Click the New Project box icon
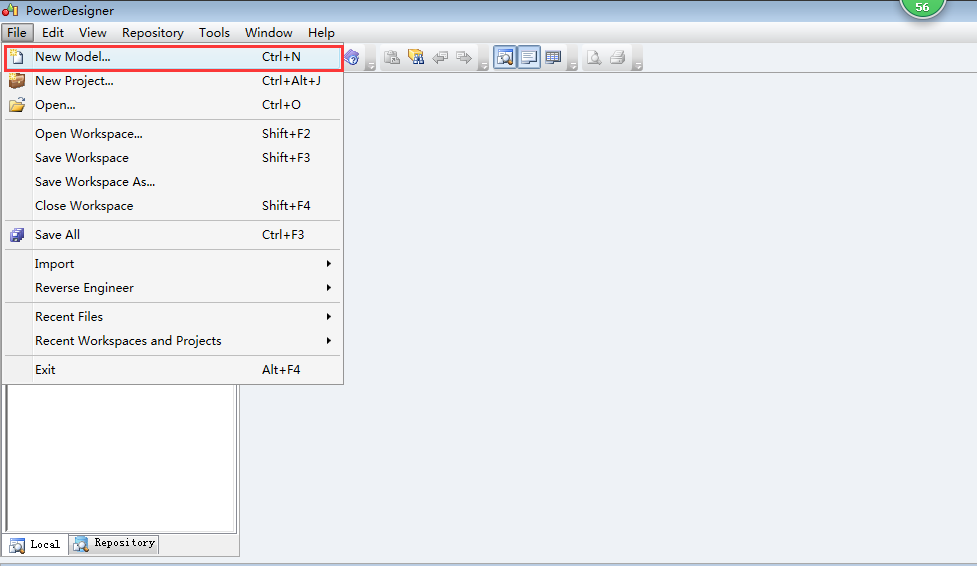 pos(17,80)
